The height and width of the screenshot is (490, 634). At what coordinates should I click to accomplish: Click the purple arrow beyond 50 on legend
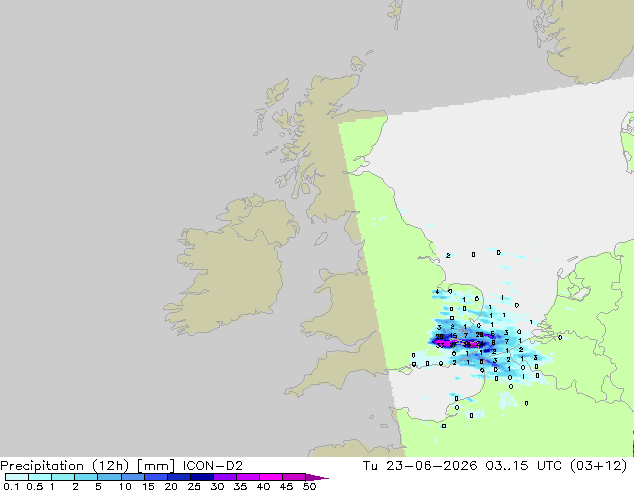pyautogui.click(x=317, y=477)
